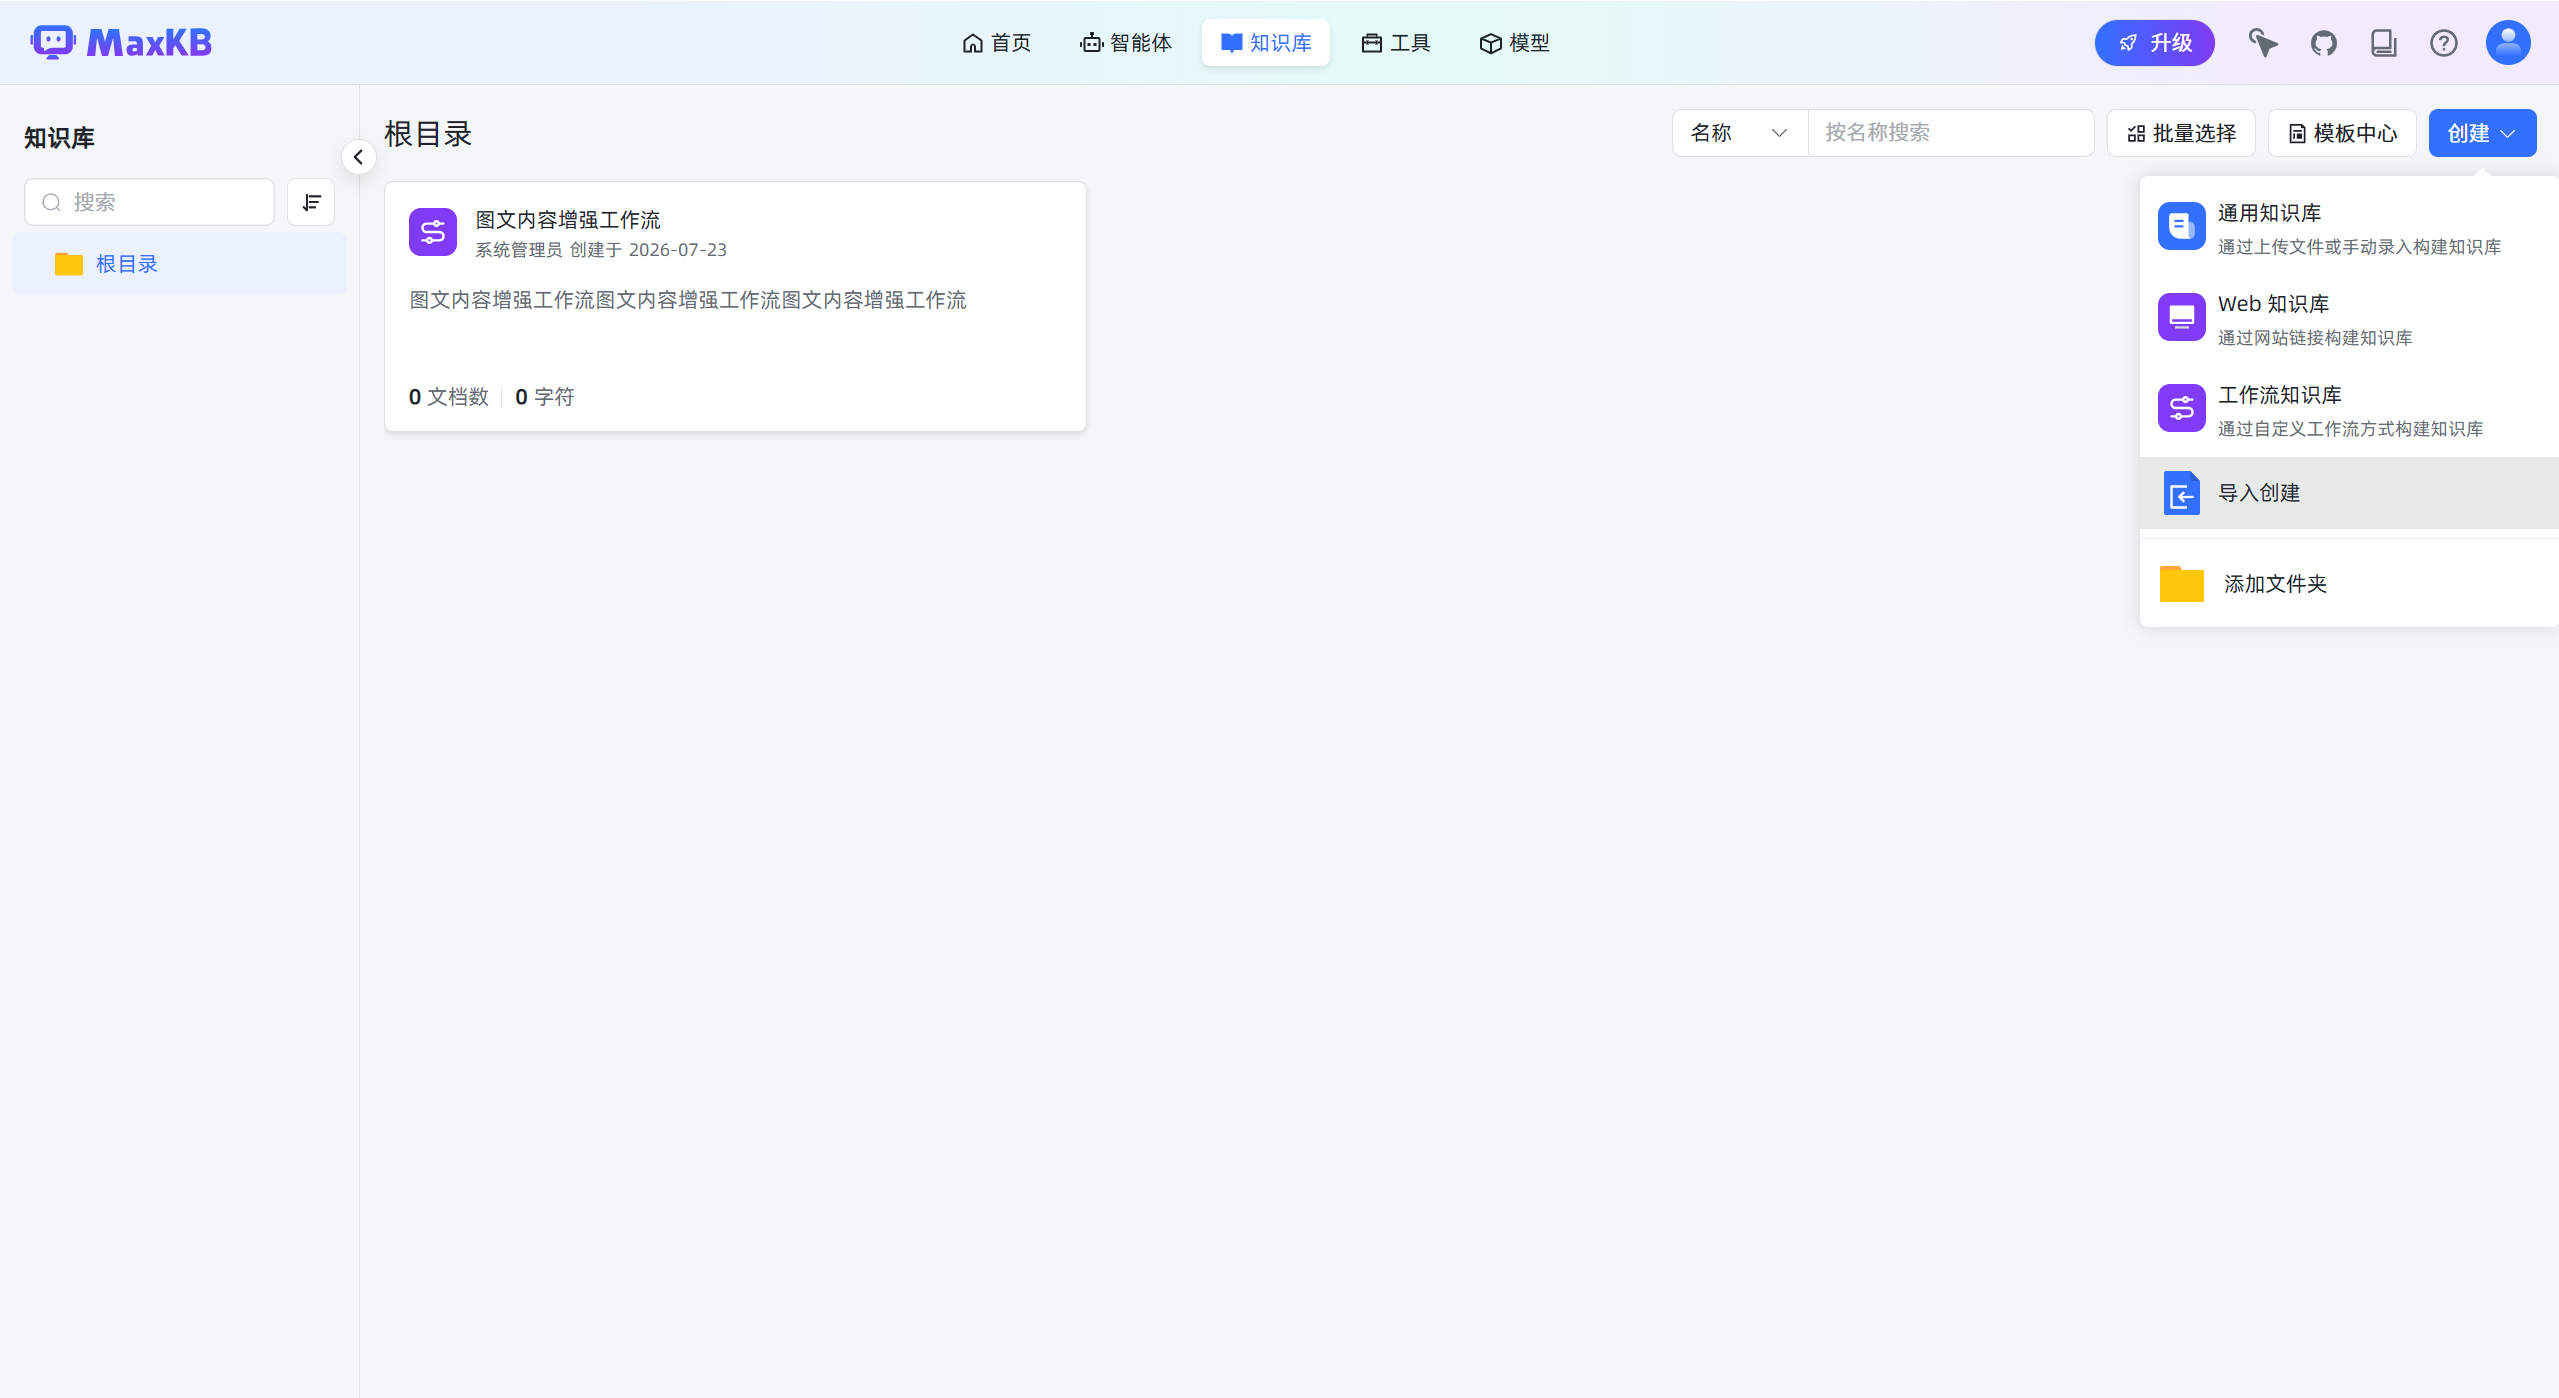Go to the 工具 tab
The width and height of the screenshot is (2559, 1398).
click(1396, 43)
